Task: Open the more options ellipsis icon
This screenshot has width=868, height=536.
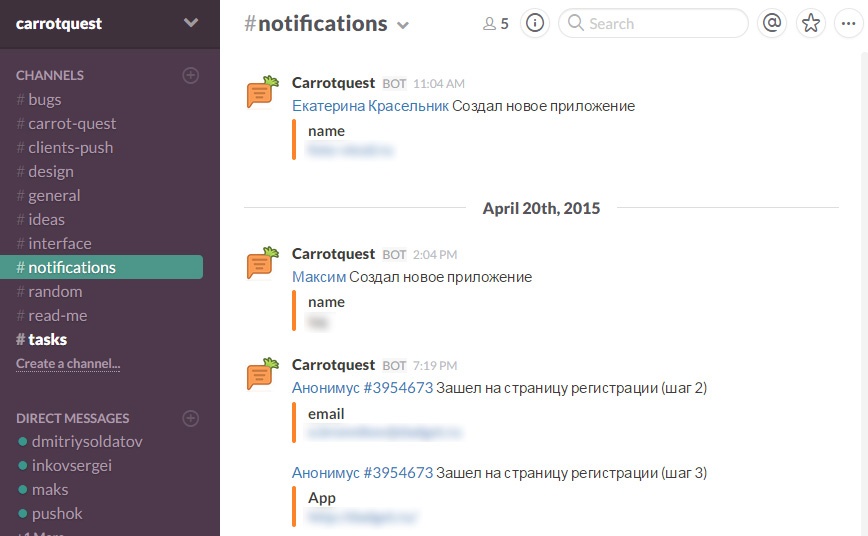Action: pyautogui.click(x=848, y=23)
